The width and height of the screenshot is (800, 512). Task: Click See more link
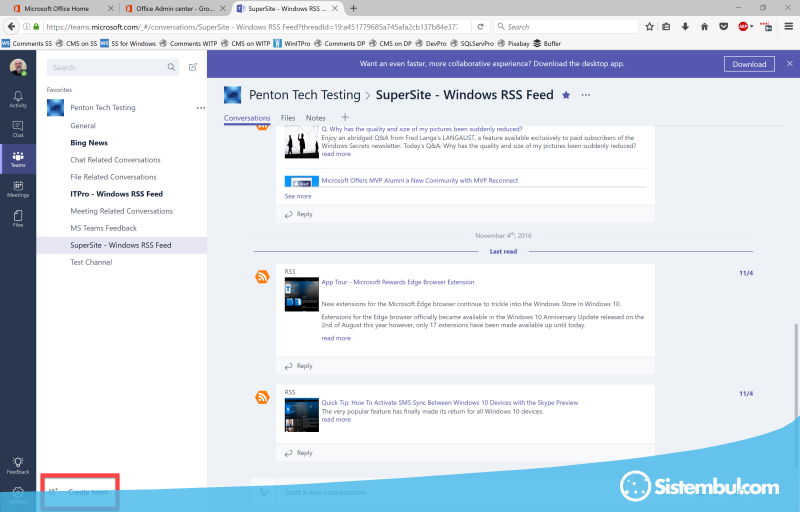coord(297,196)
